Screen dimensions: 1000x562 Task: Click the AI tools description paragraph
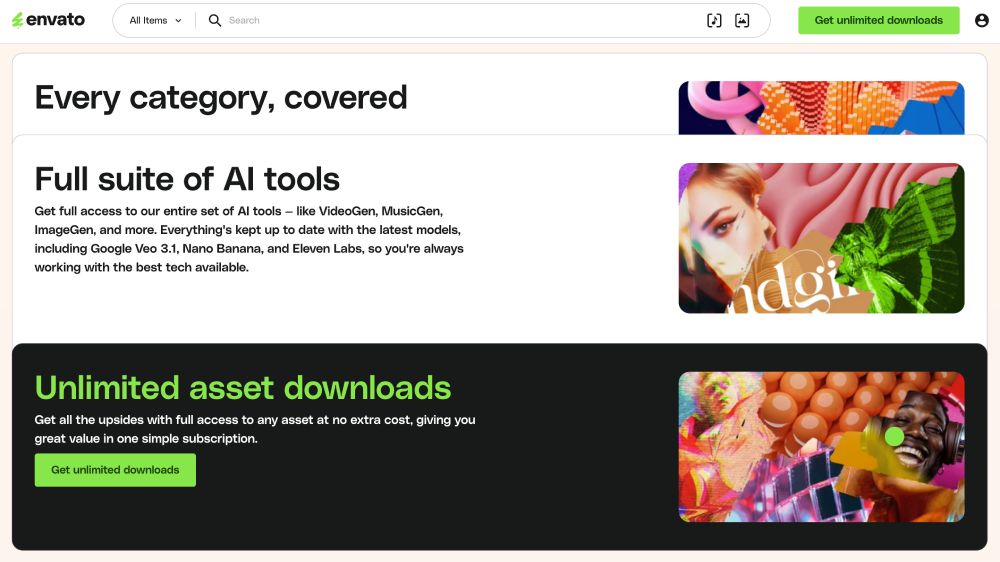click(x=249, y=239)
